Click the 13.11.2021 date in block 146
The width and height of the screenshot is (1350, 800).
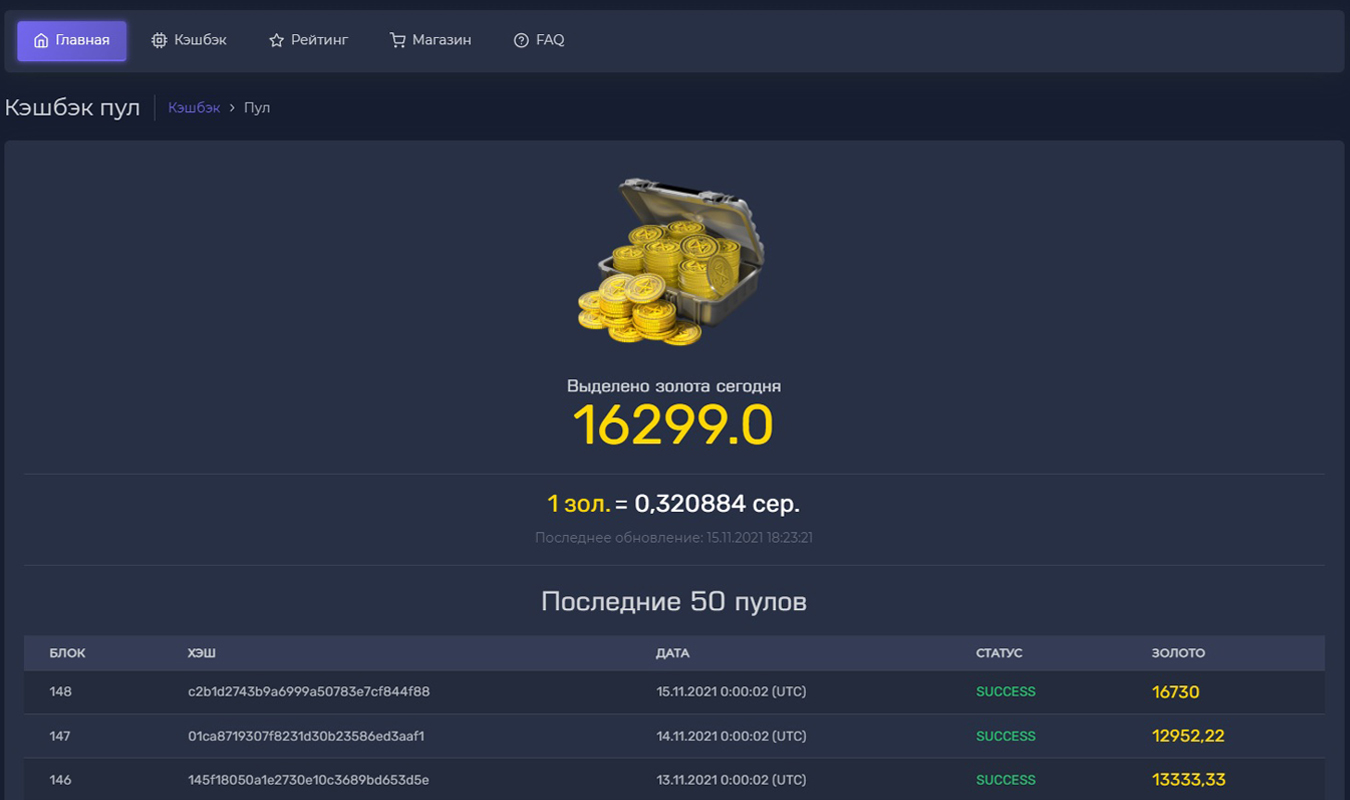pos(731,780)
